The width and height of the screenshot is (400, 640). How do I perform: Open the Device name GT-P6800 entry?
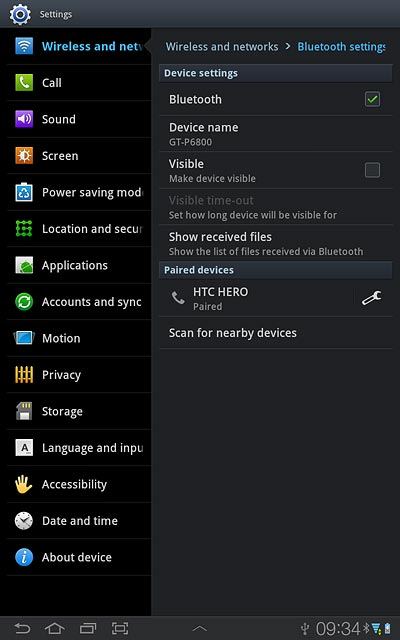tap(276, 134)
